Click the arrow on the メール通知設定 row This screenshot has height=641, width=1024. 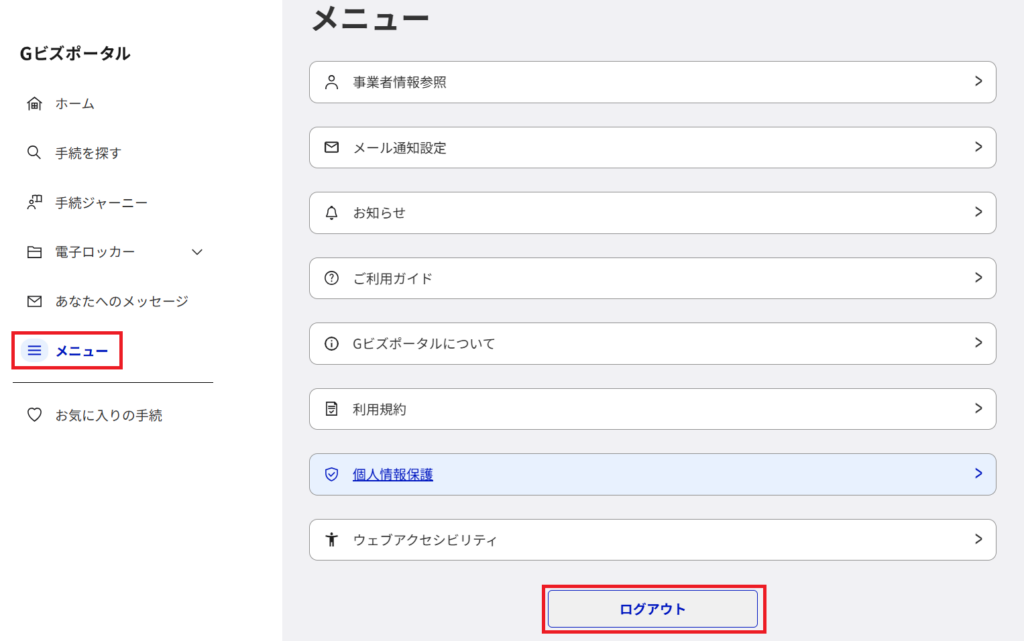[x=978, y=147]
